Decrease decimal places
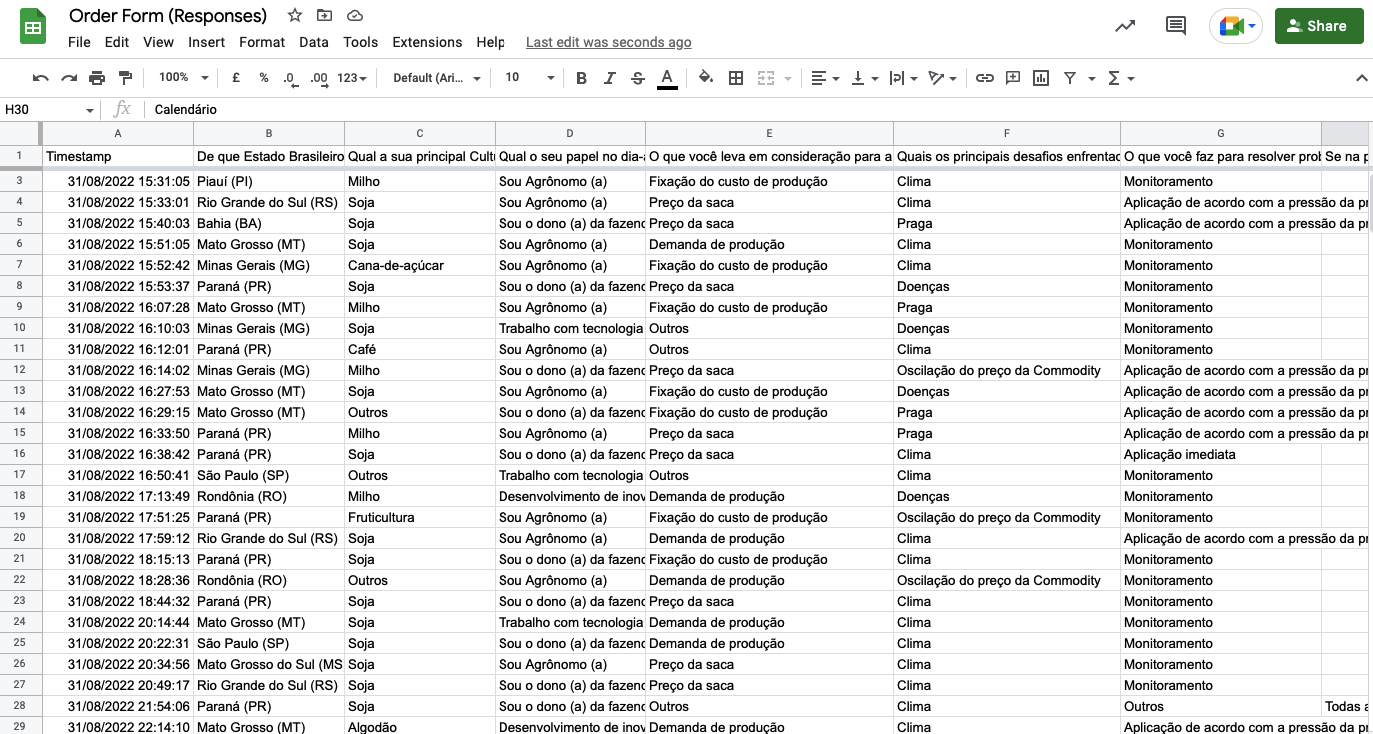This screenshot has width=1373, height=734. coord(290,77)
